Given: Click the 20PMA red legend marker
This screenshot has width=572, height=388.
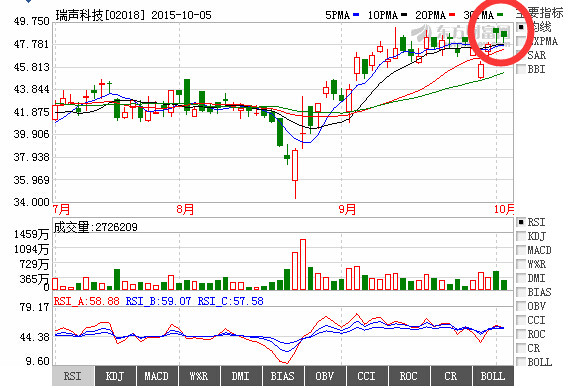Looking at the screenshot, I should click(452, 15).
